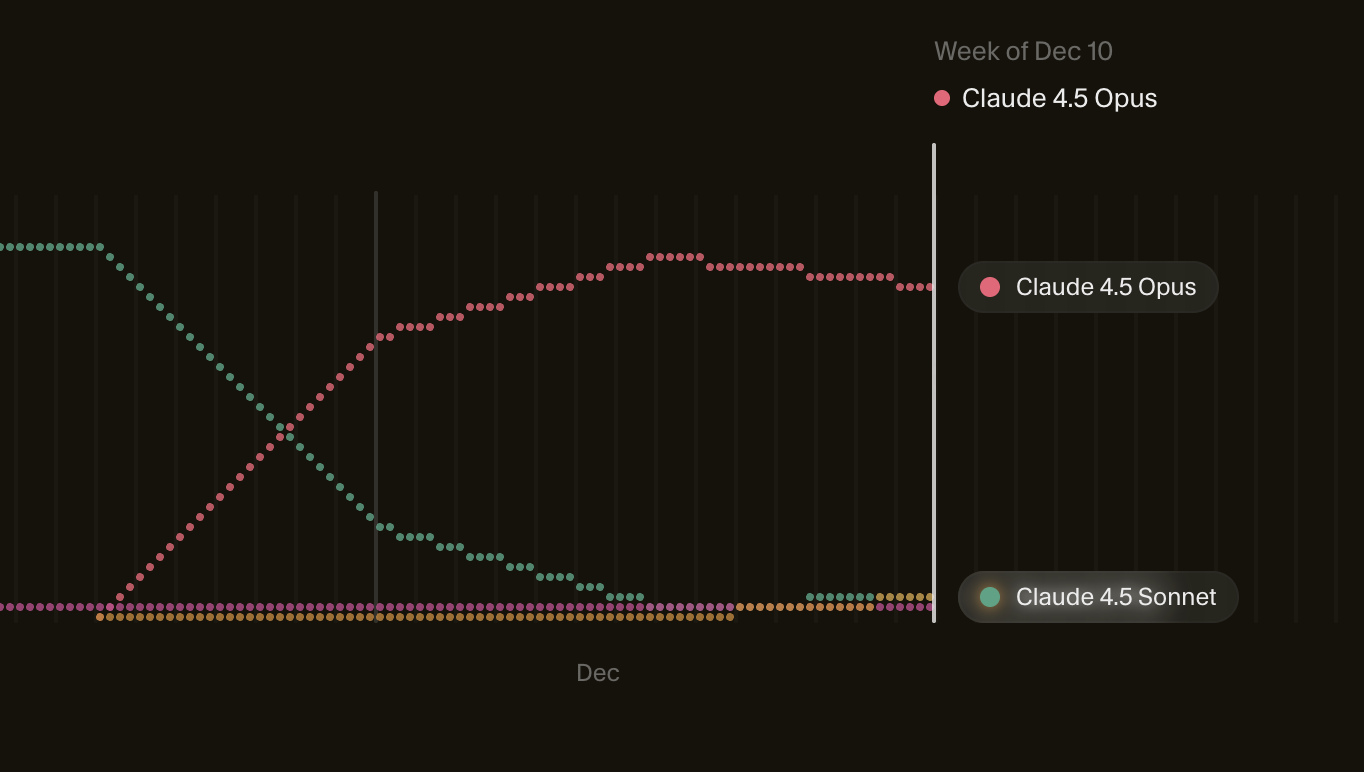Viewport: 1364px width, 772px height.
Task: Click the white vertical hover cursor line
Action: click(934, 400)
